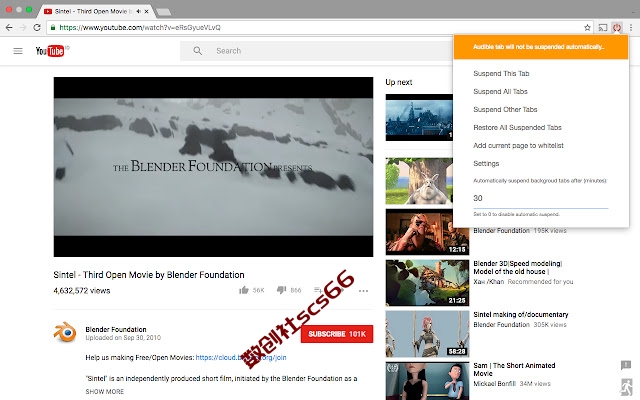The width and height of the screenshot is (640, 400).
Task: Reload the page with refresh icon
Action: pos(37,27)
